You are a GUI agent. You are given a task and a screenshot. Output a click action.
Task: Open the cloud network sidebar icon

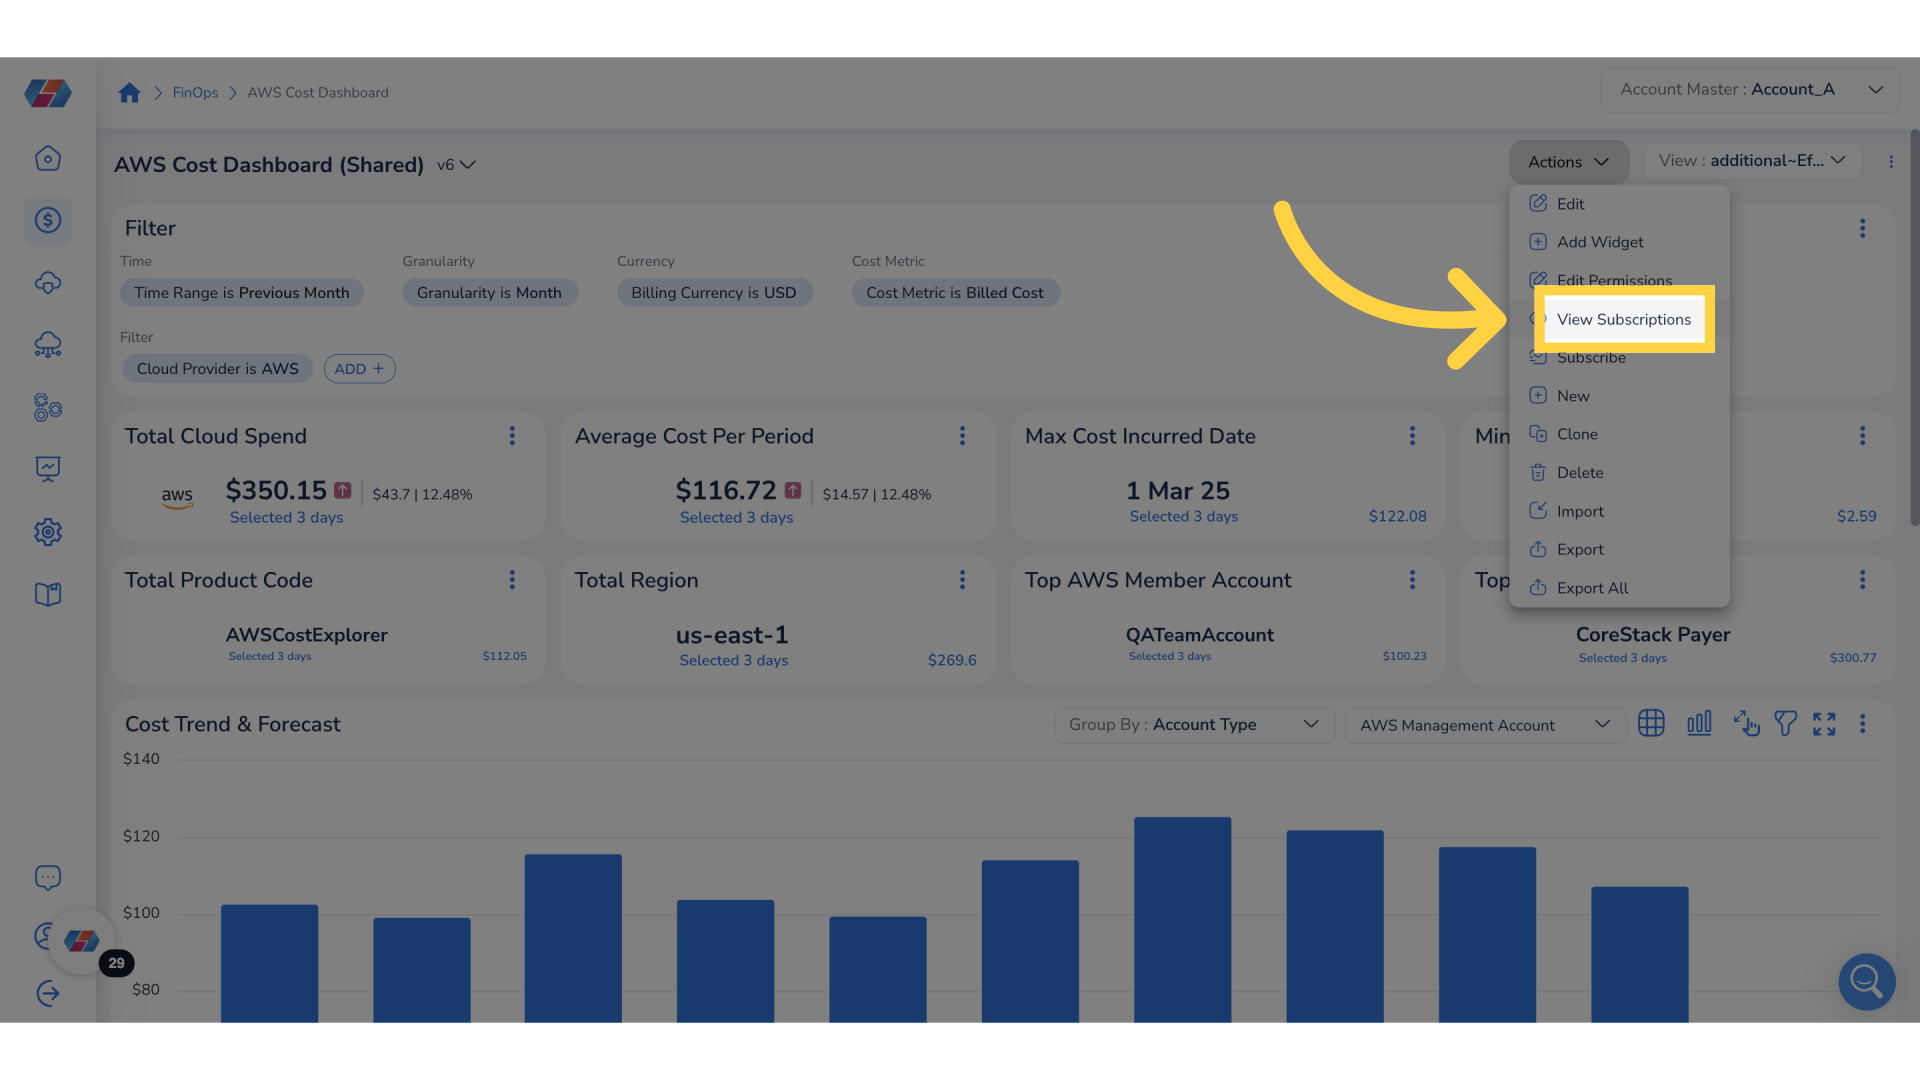(x=48, y=345)
